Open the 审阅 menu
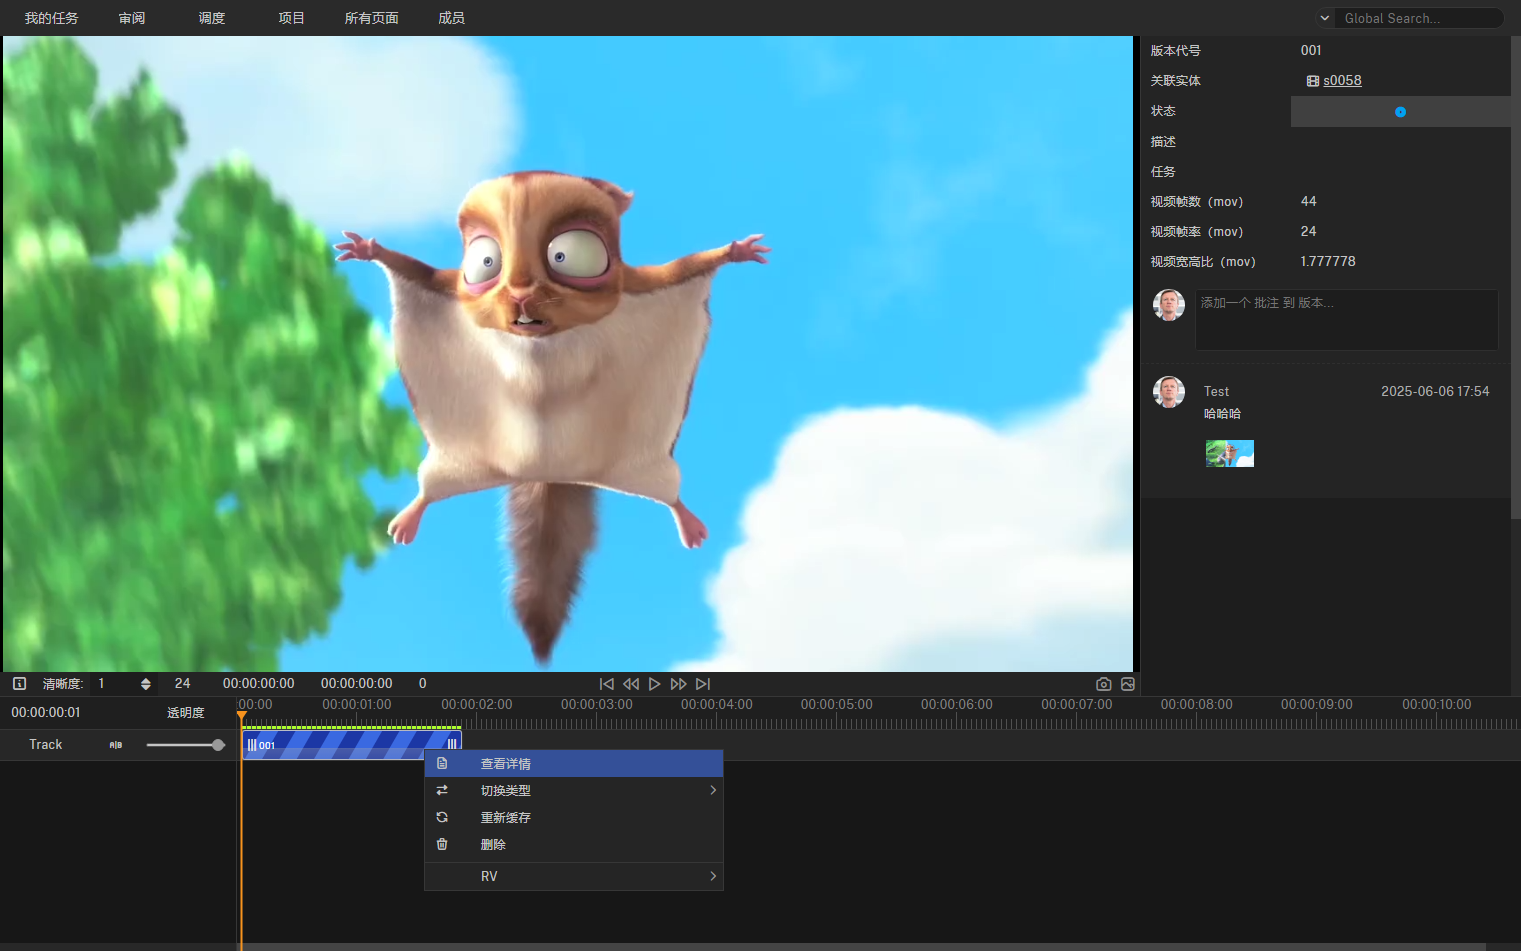 click(x=132, y=18)
